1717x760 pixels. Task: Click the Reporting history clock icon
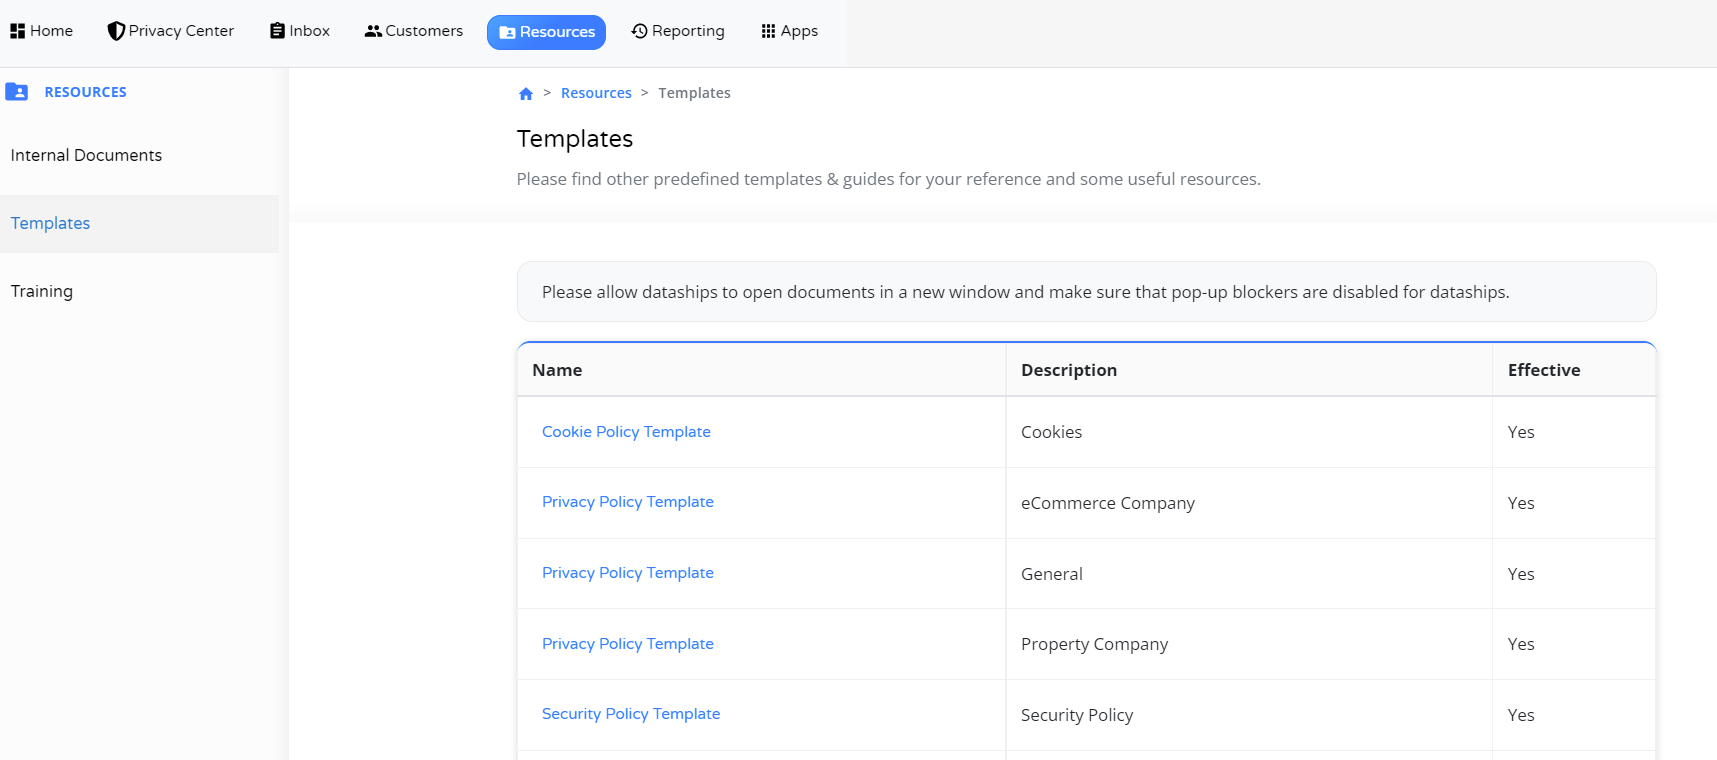click(639, 31)
